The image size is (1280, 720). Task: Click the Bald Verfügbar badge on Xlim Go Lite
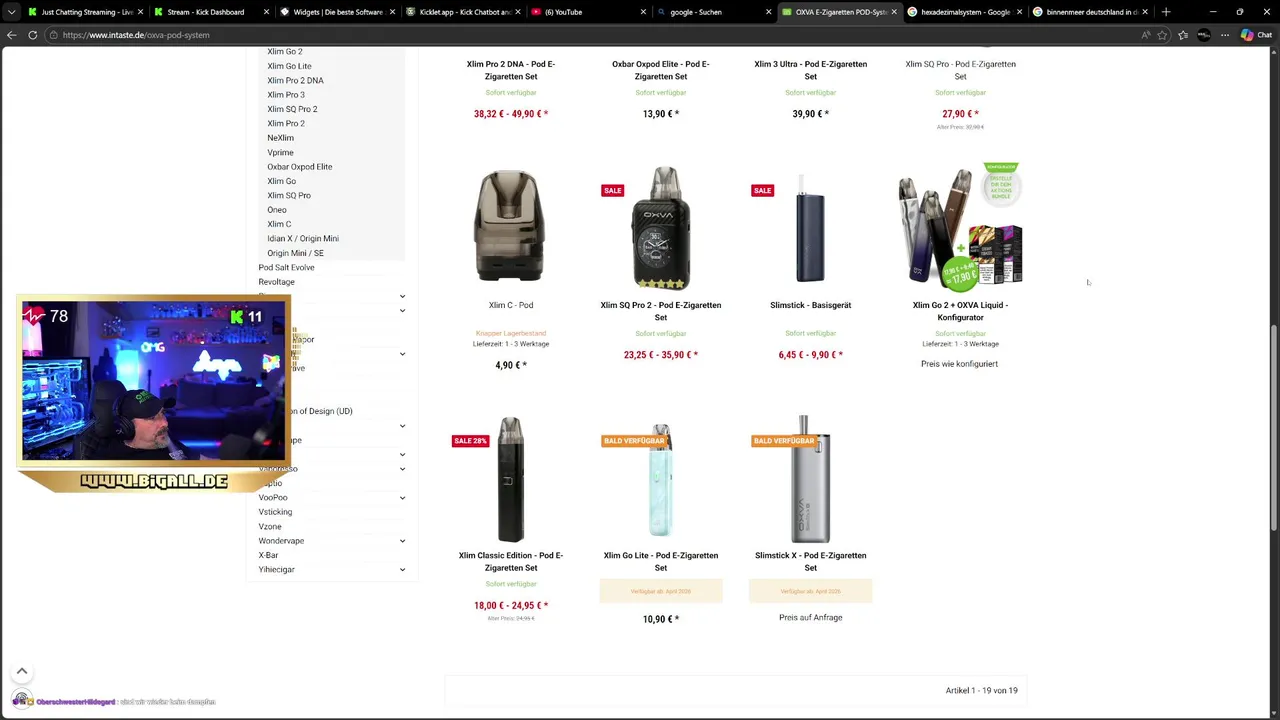pyautogui.click(x=634, y=440)
